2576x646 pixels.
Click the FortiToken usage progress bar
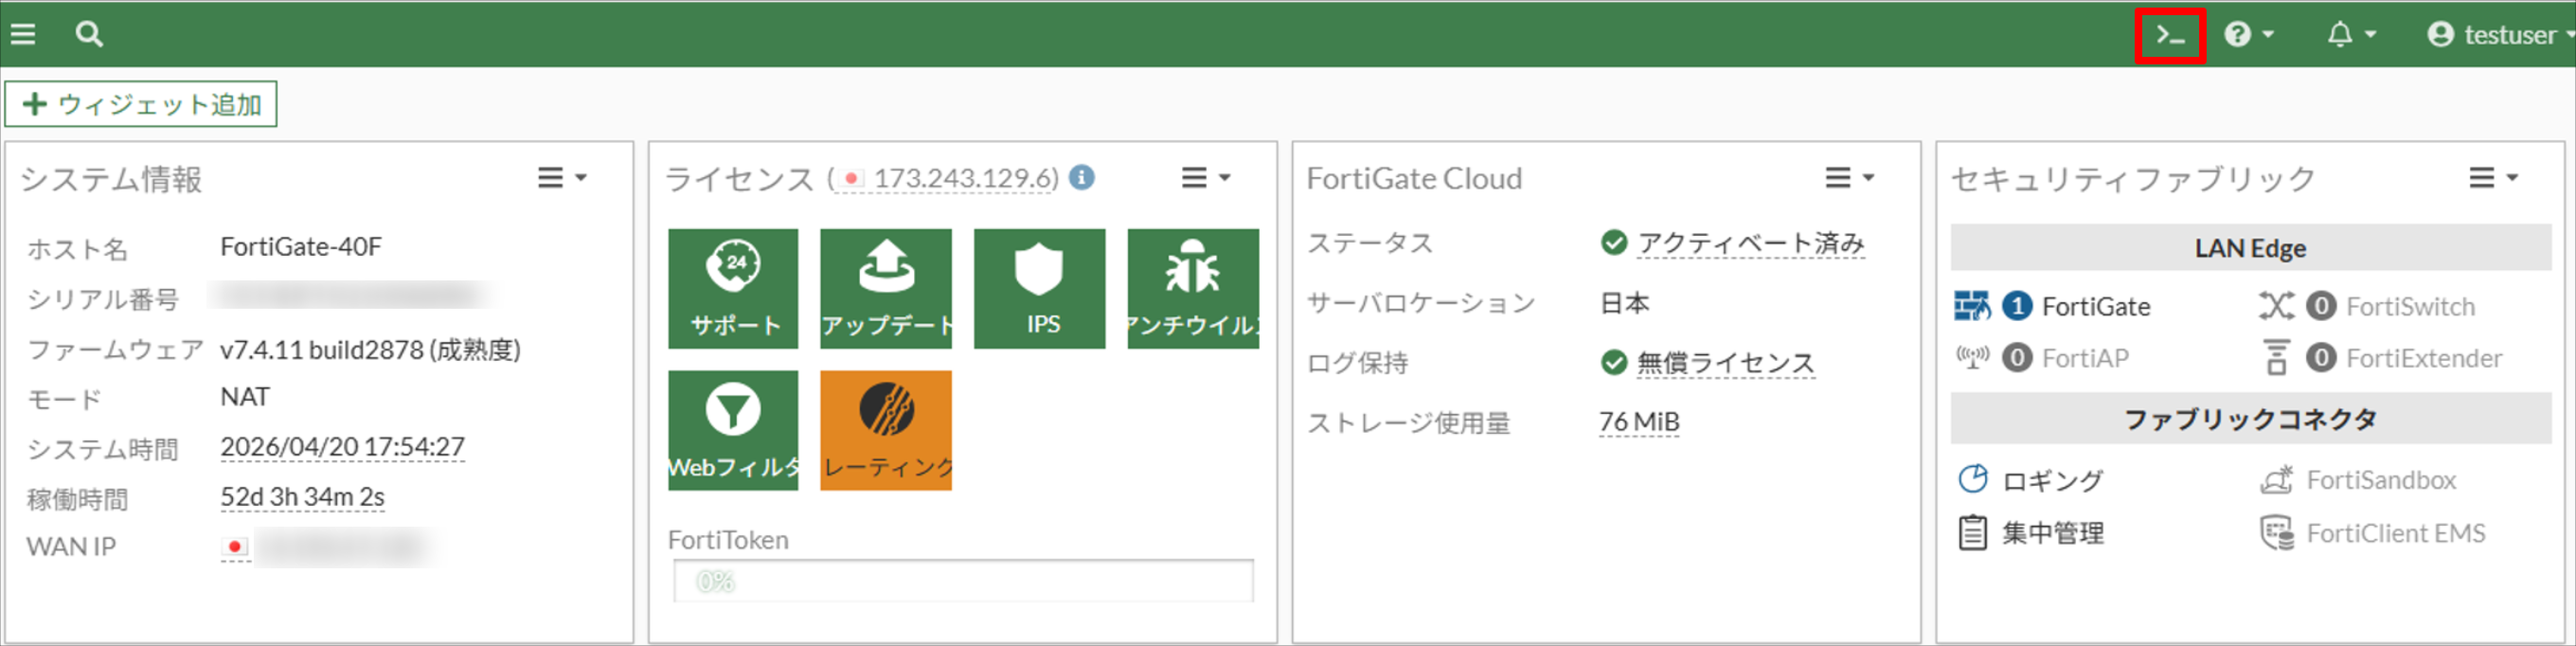point(963,581)
